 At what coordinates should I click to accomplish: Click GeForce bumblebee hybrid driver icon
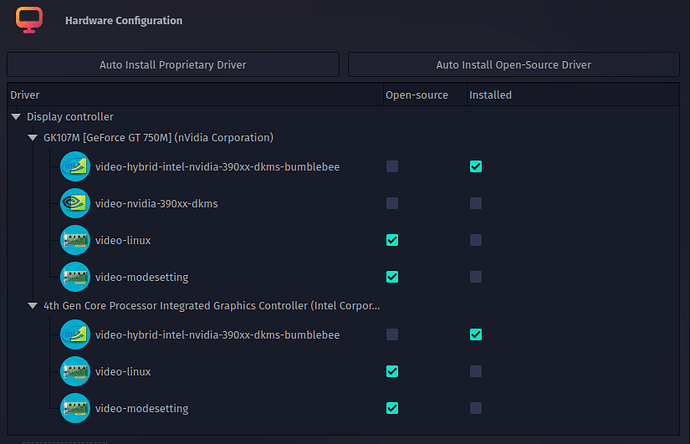(75, 167)
